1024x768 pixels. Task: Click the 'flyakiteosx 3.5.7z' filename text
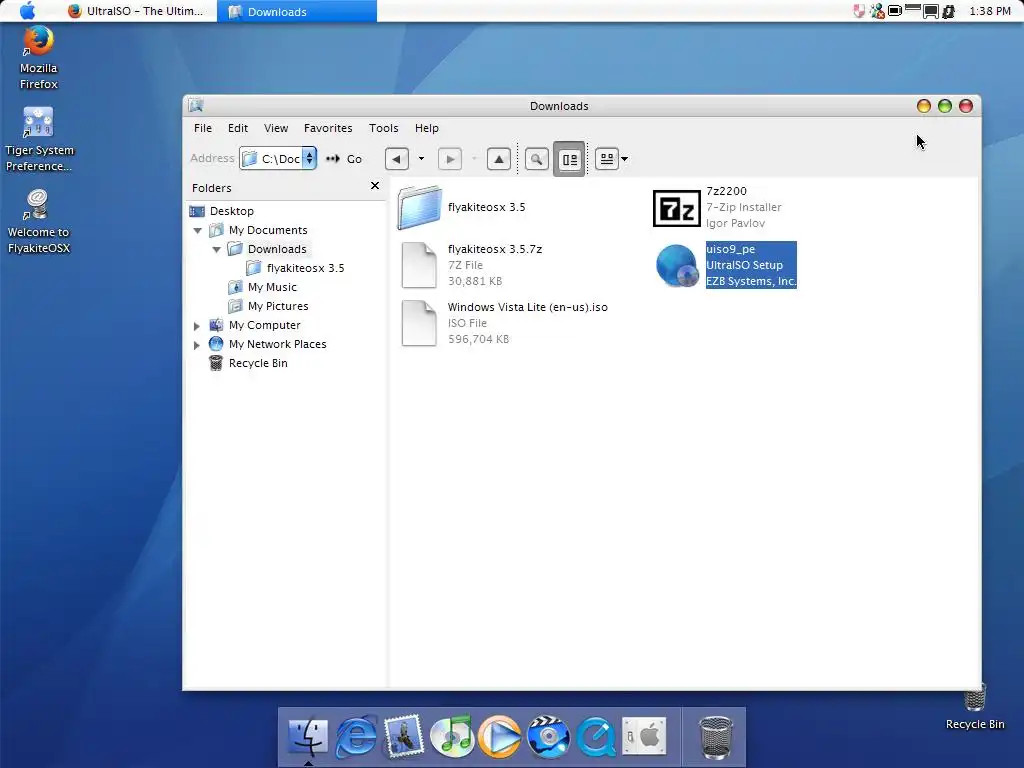tap(495, 249)
